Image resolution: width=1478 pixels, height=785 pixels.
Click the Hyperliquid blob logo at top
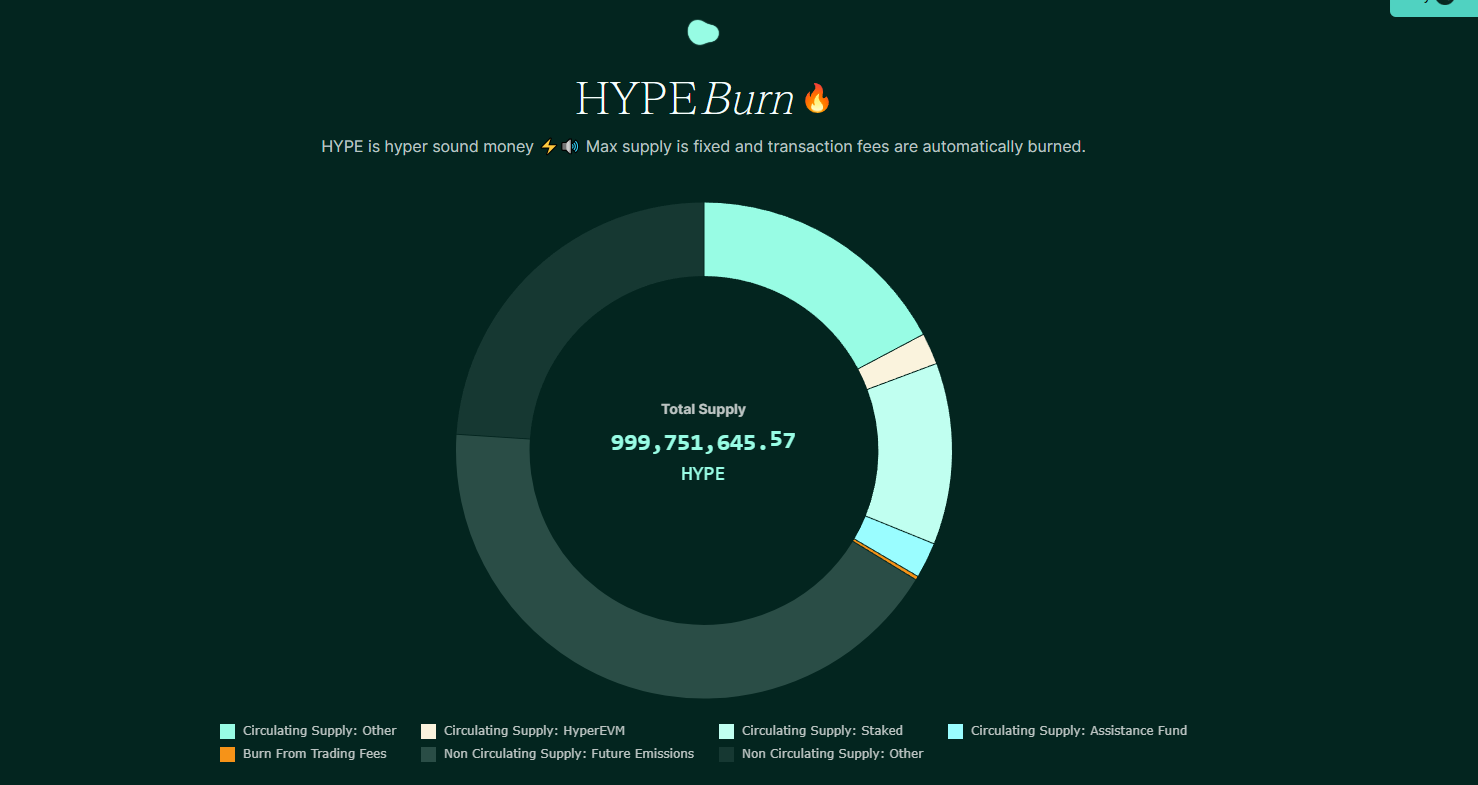click(x=703, y=32)
